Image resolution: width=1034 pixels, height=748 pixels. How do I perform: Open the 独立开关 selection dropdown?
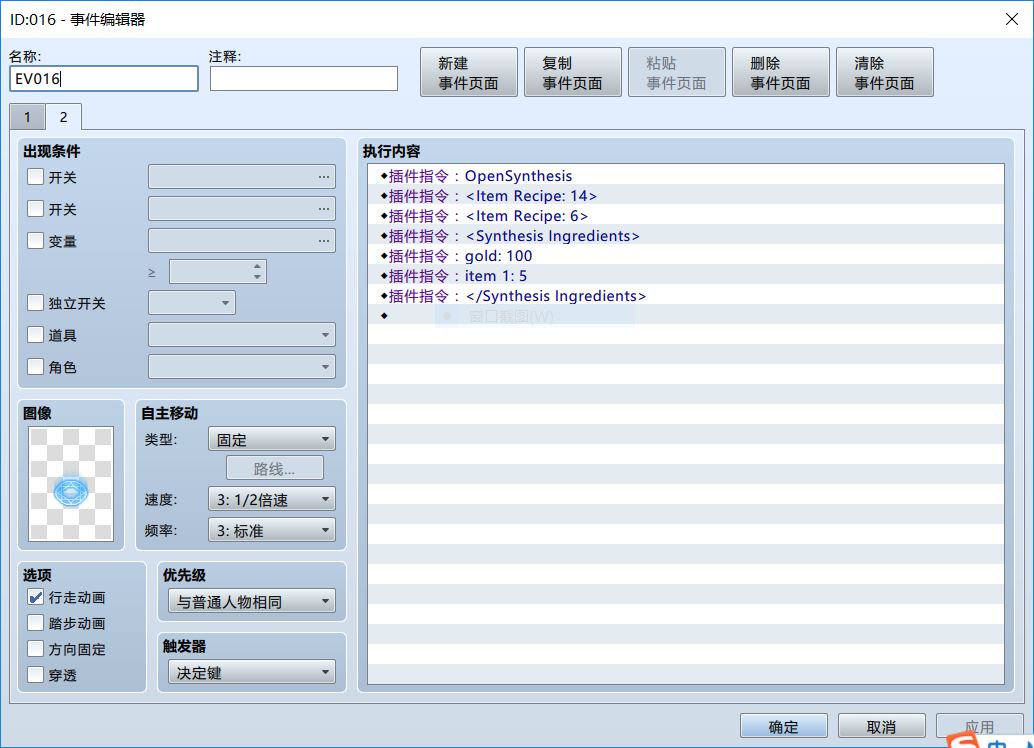point(192,303)
